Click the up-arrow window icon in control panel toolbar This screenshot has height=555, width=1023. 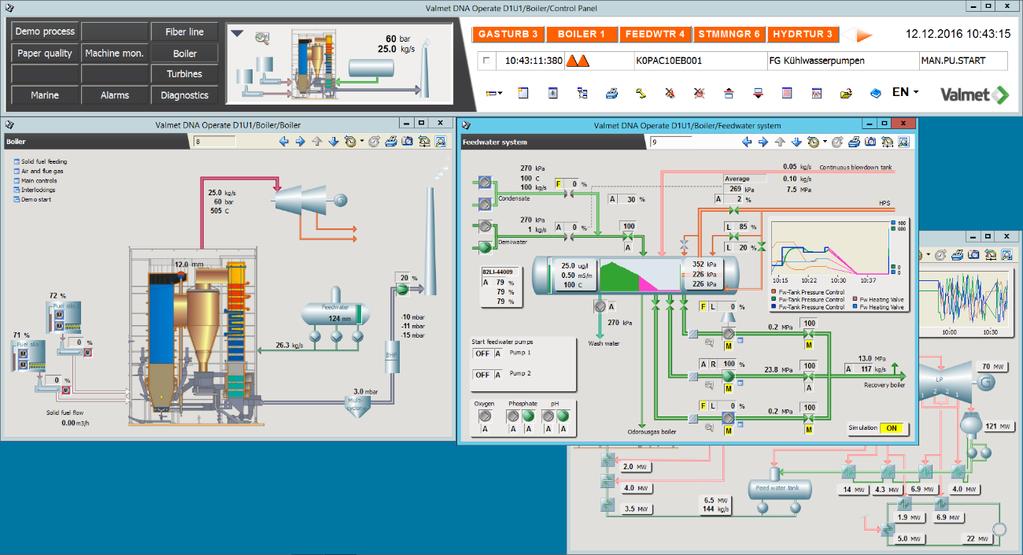(729, 93)
